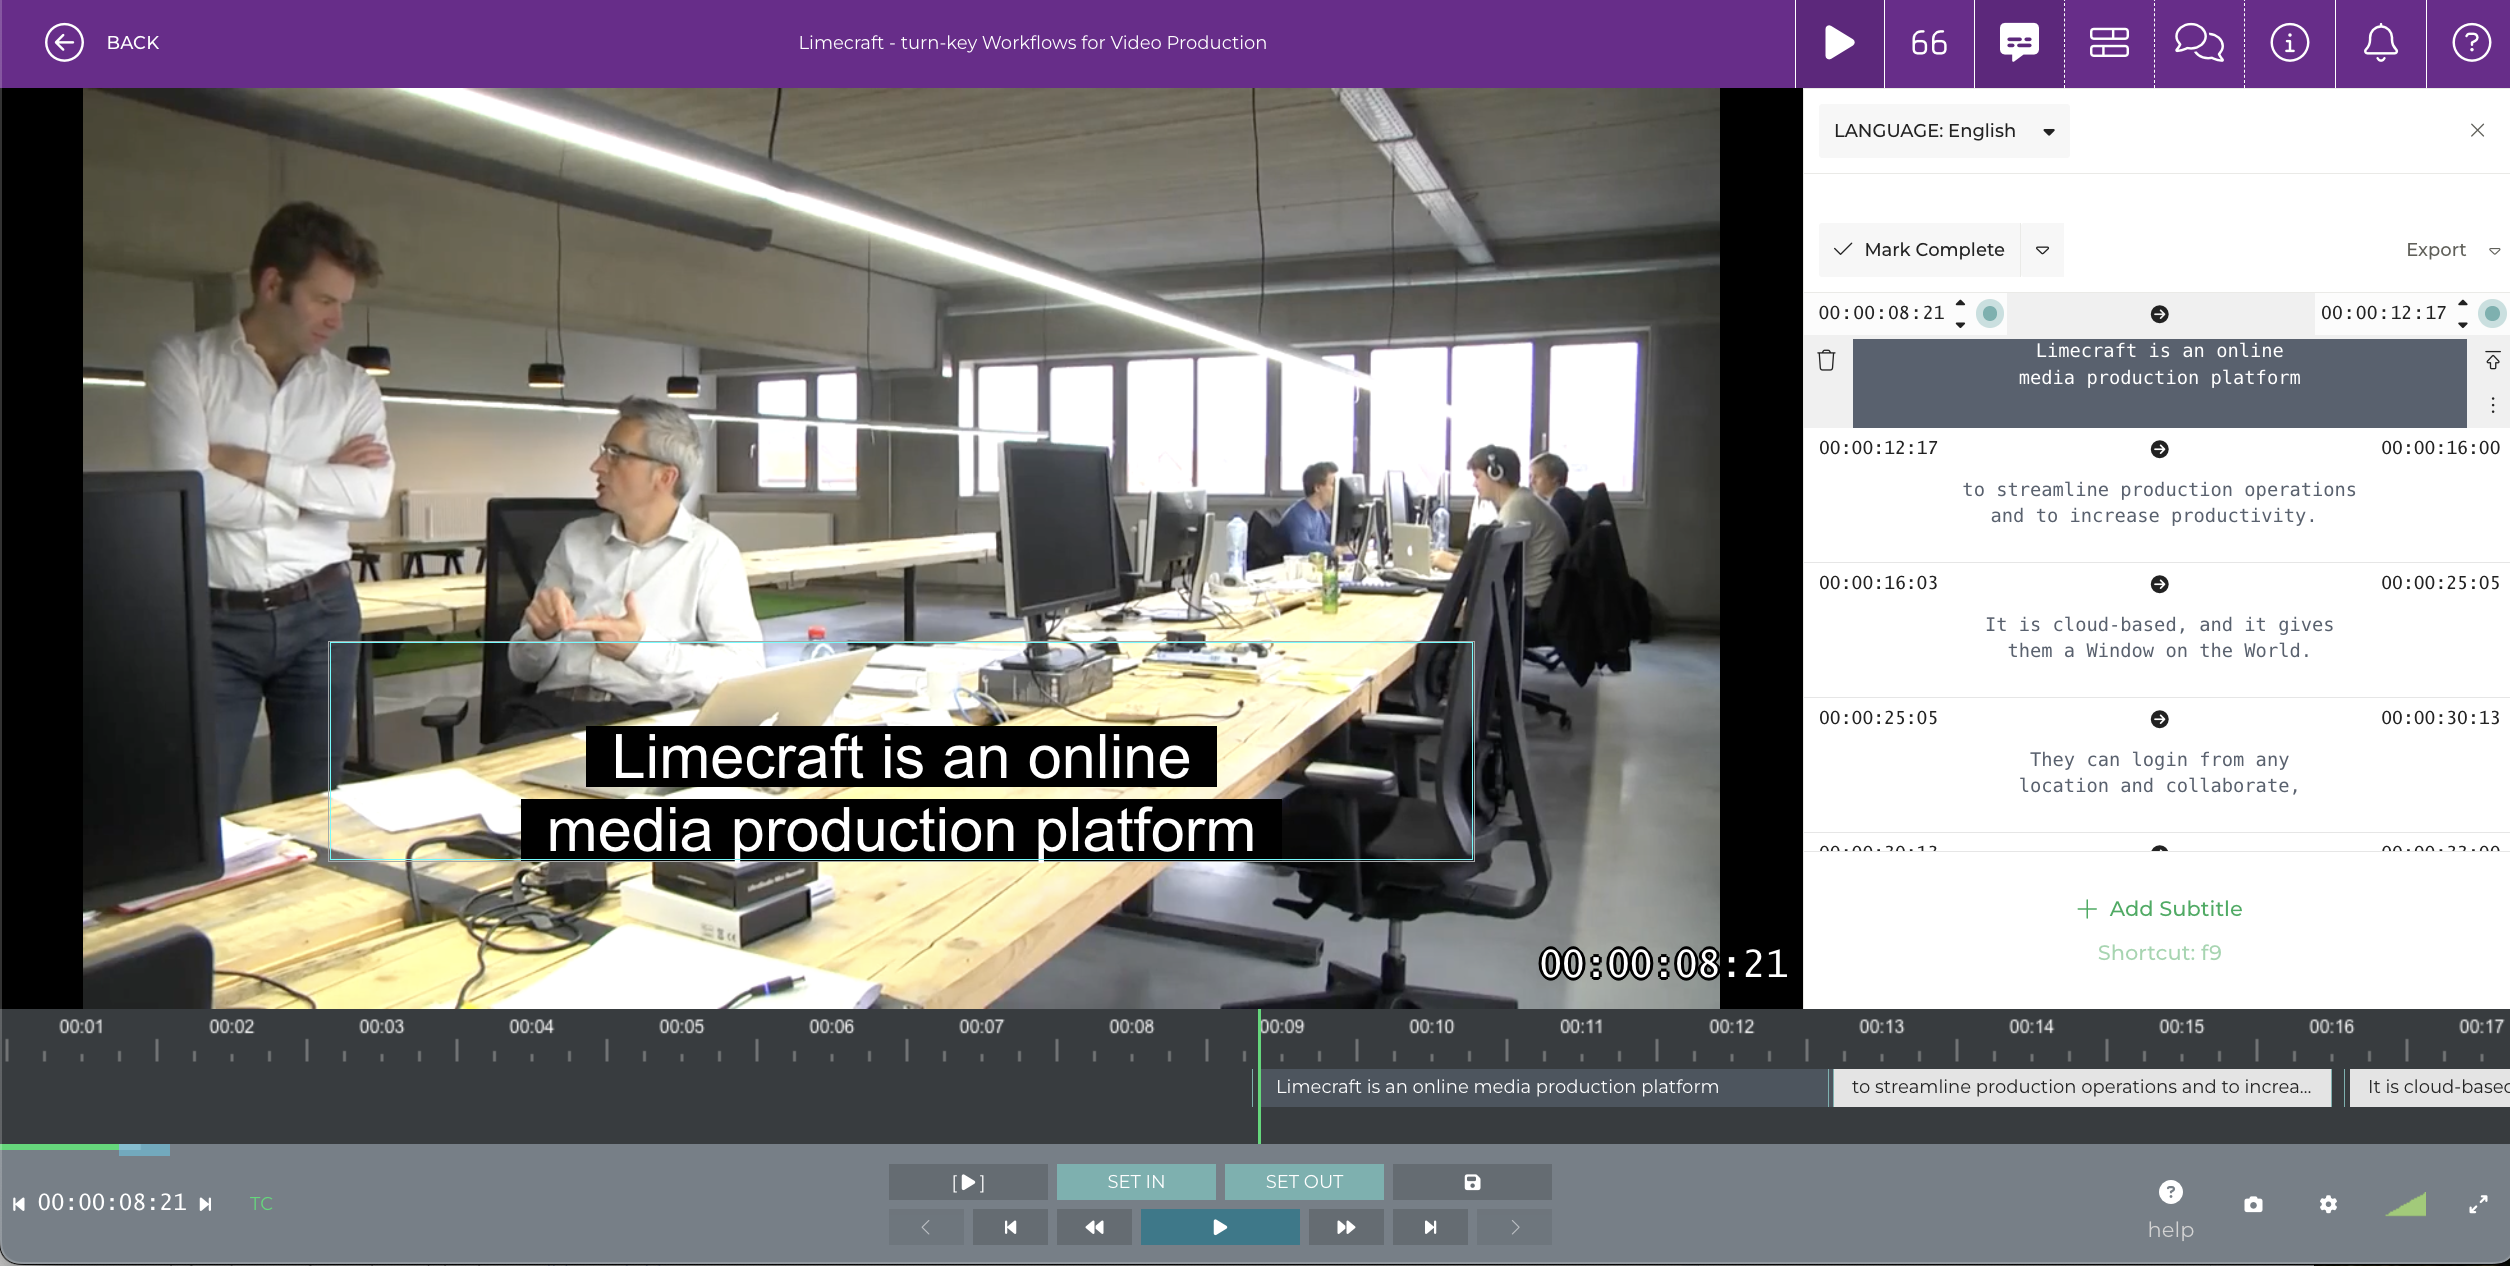Click the info icon in top bar
The height and width of the screenshot is (1266, 2510).
tap(2289, 43)
